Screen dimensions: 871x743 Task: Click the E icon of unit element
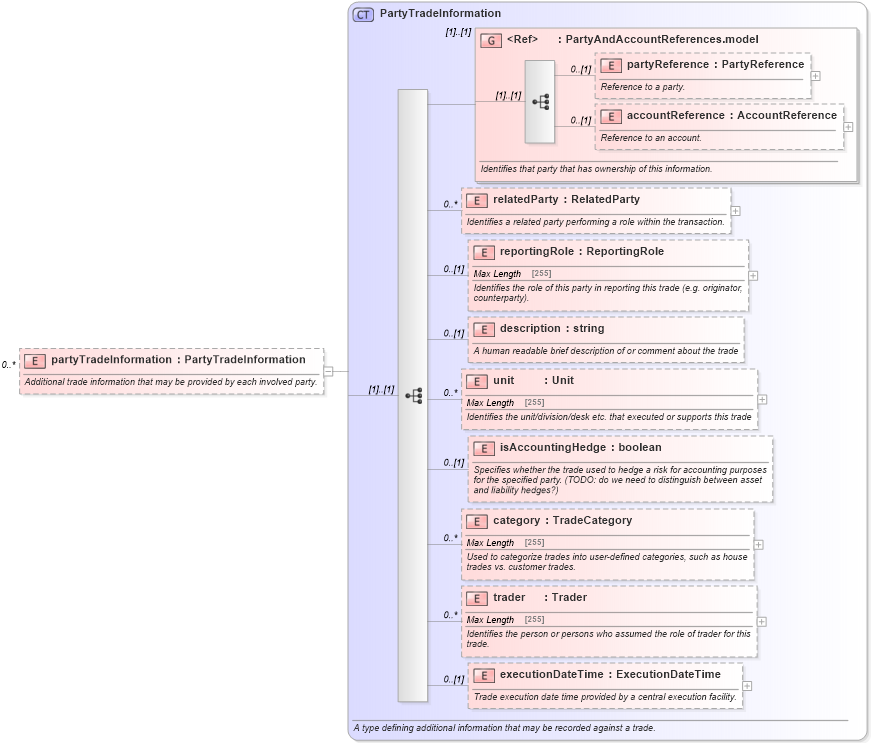click(x=477, y=381)
